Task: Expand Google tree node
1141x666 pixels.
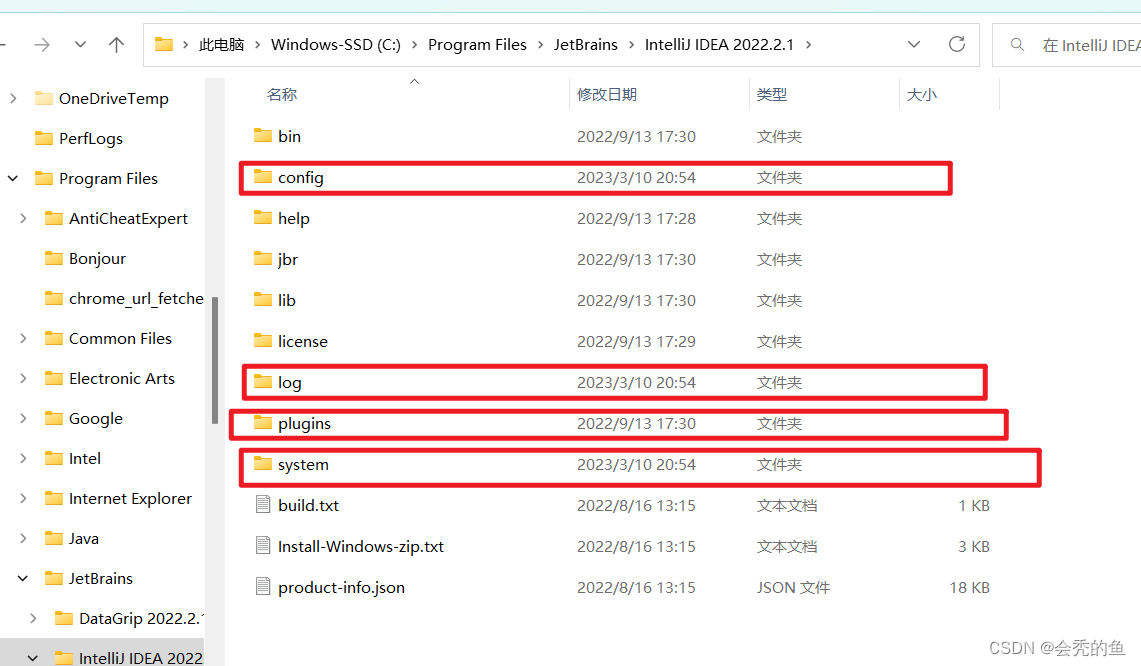Action: [x=23, y=419]
